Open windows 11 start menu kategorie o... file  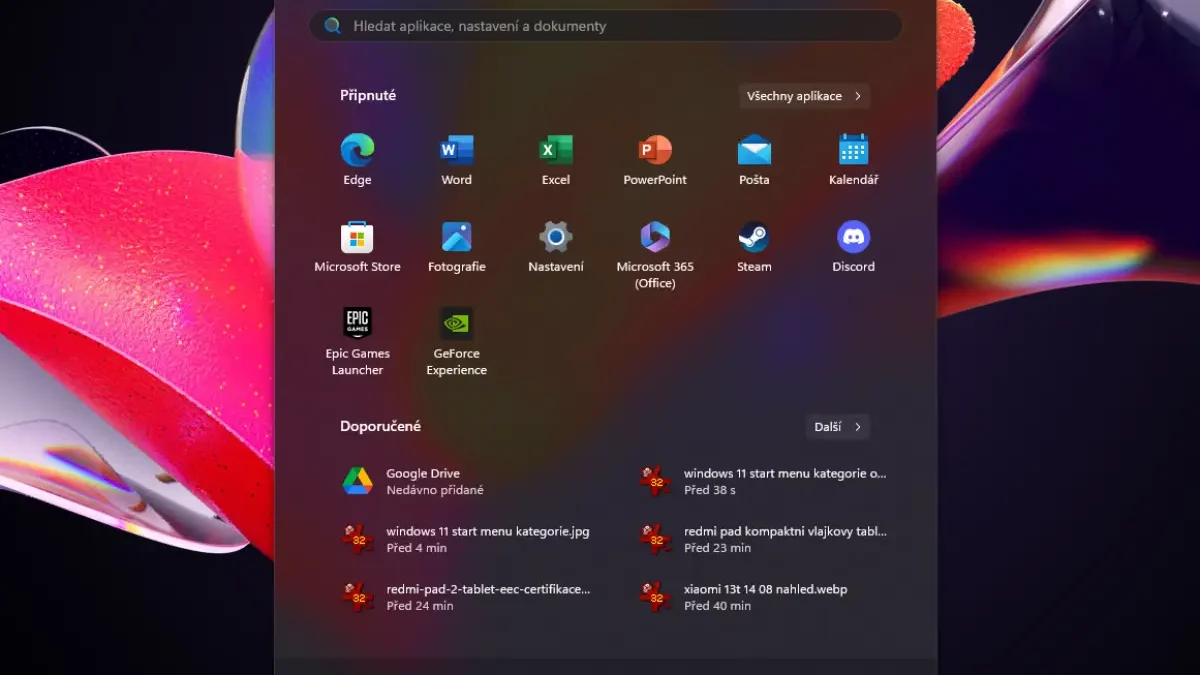(765, 481)
